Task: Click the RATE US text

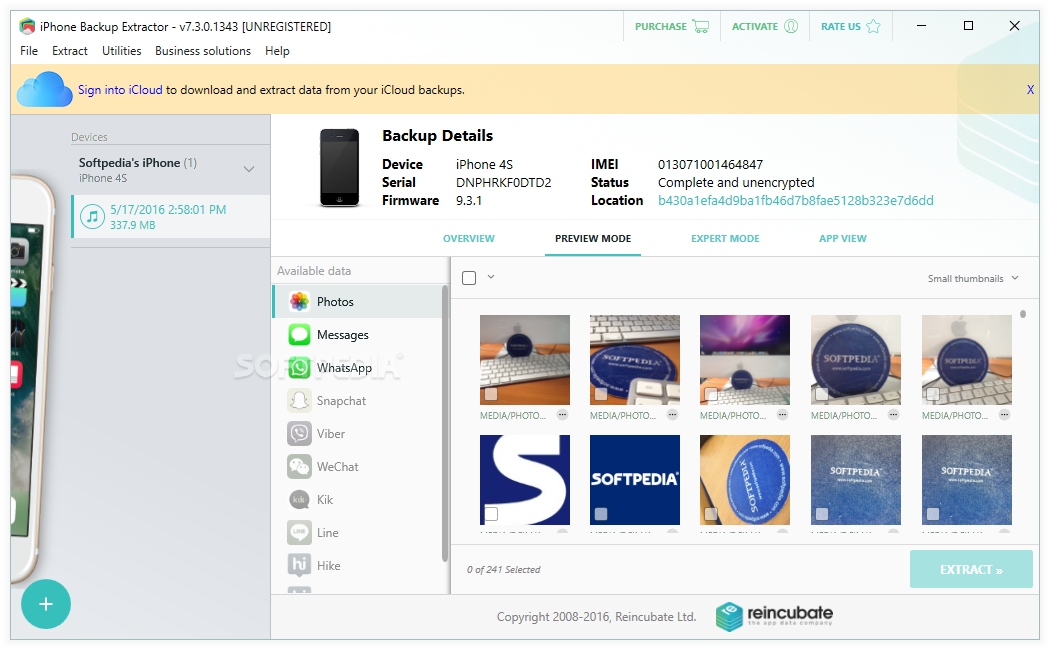Action: [840, 27]
